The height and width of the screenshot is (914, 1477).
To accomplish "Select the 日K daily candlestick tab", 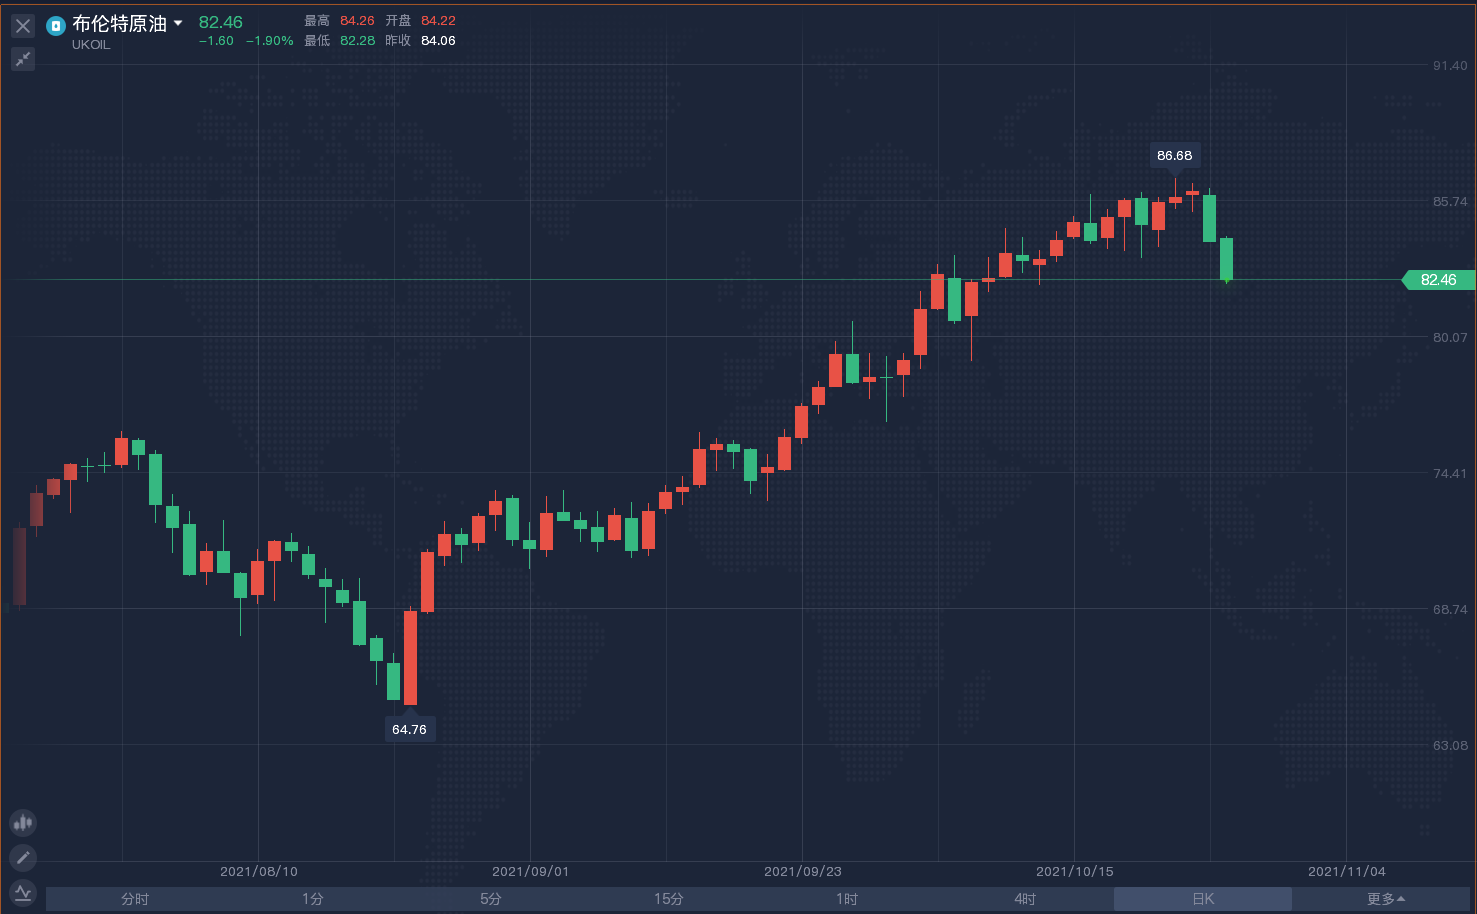I will click(1203, 899).
